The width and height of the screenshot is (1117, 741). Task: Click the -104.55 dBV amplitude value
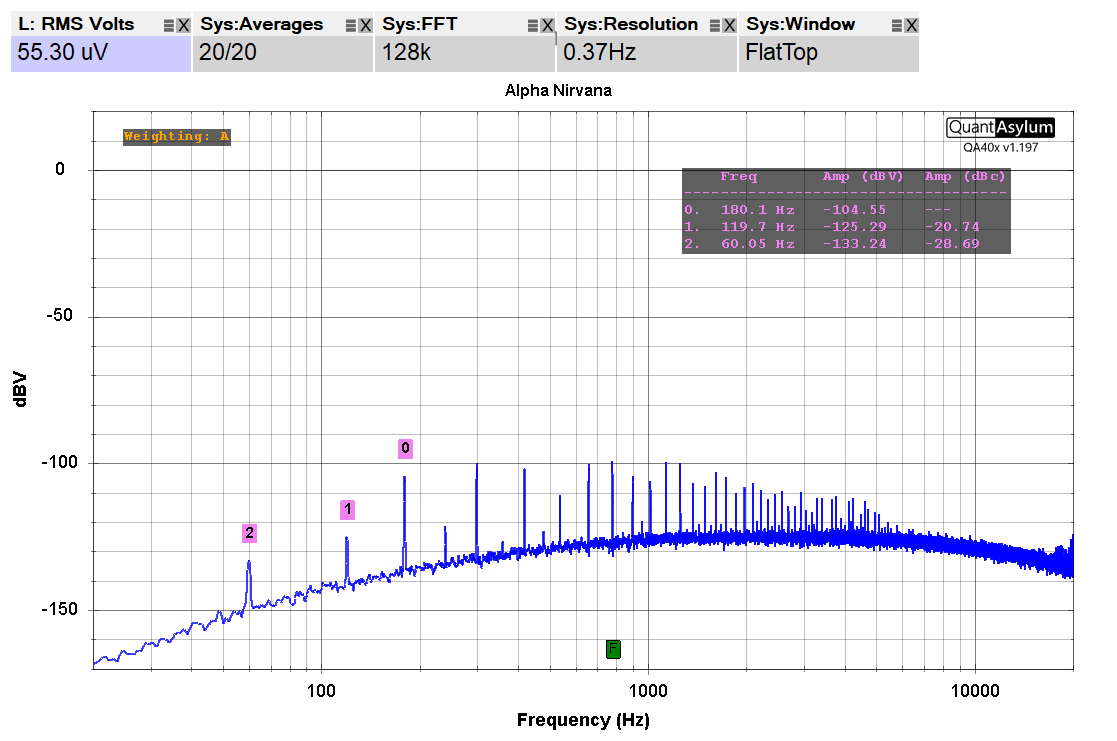click(x=855, y=210)
